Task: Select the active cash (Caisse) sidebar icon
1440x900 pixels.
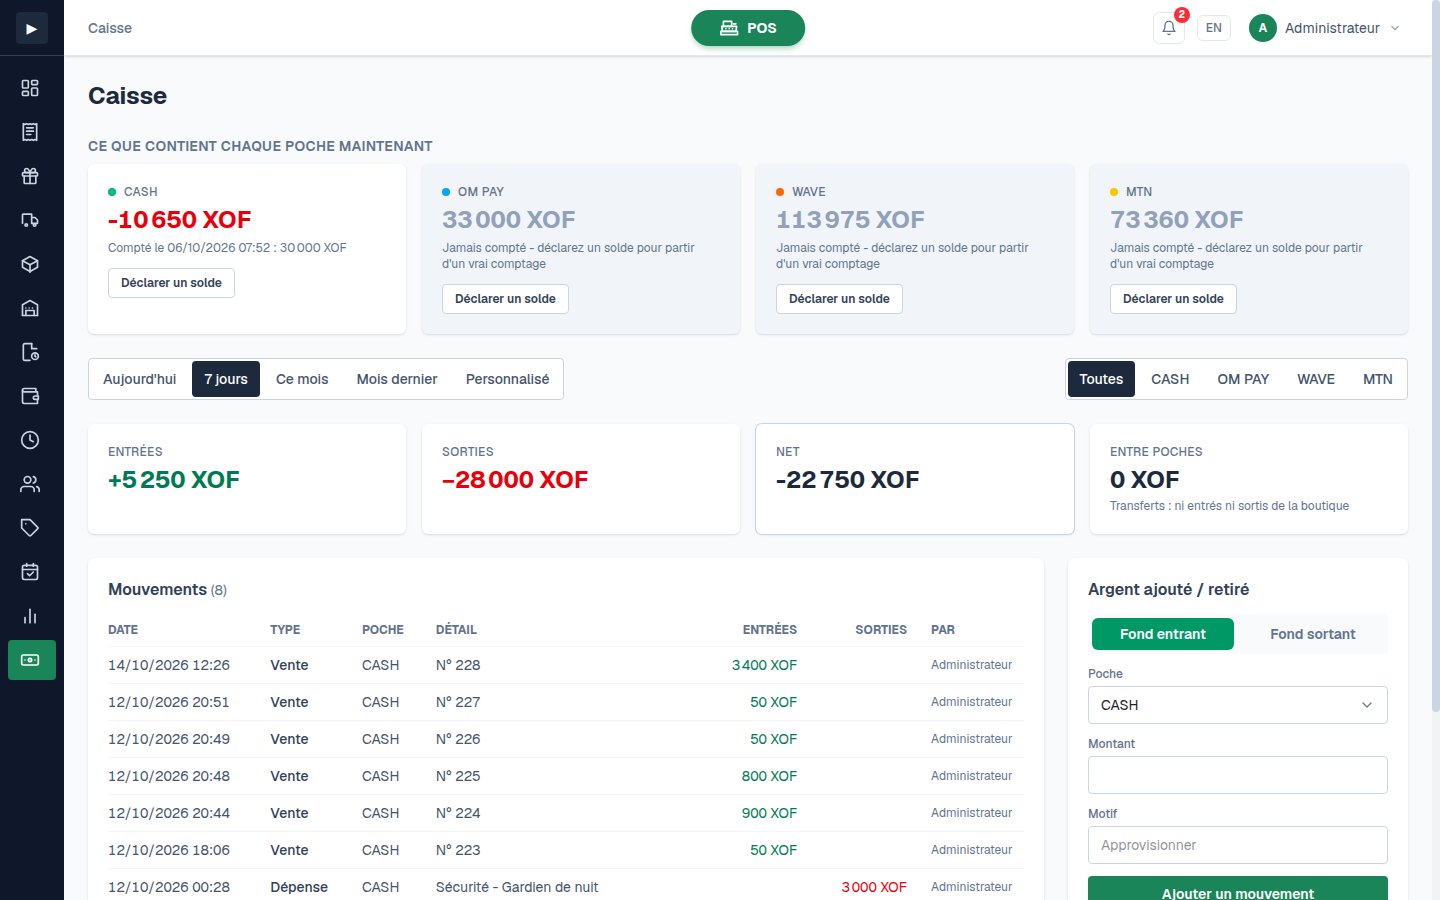Action: pyautogui.click(x=32, y=660)
